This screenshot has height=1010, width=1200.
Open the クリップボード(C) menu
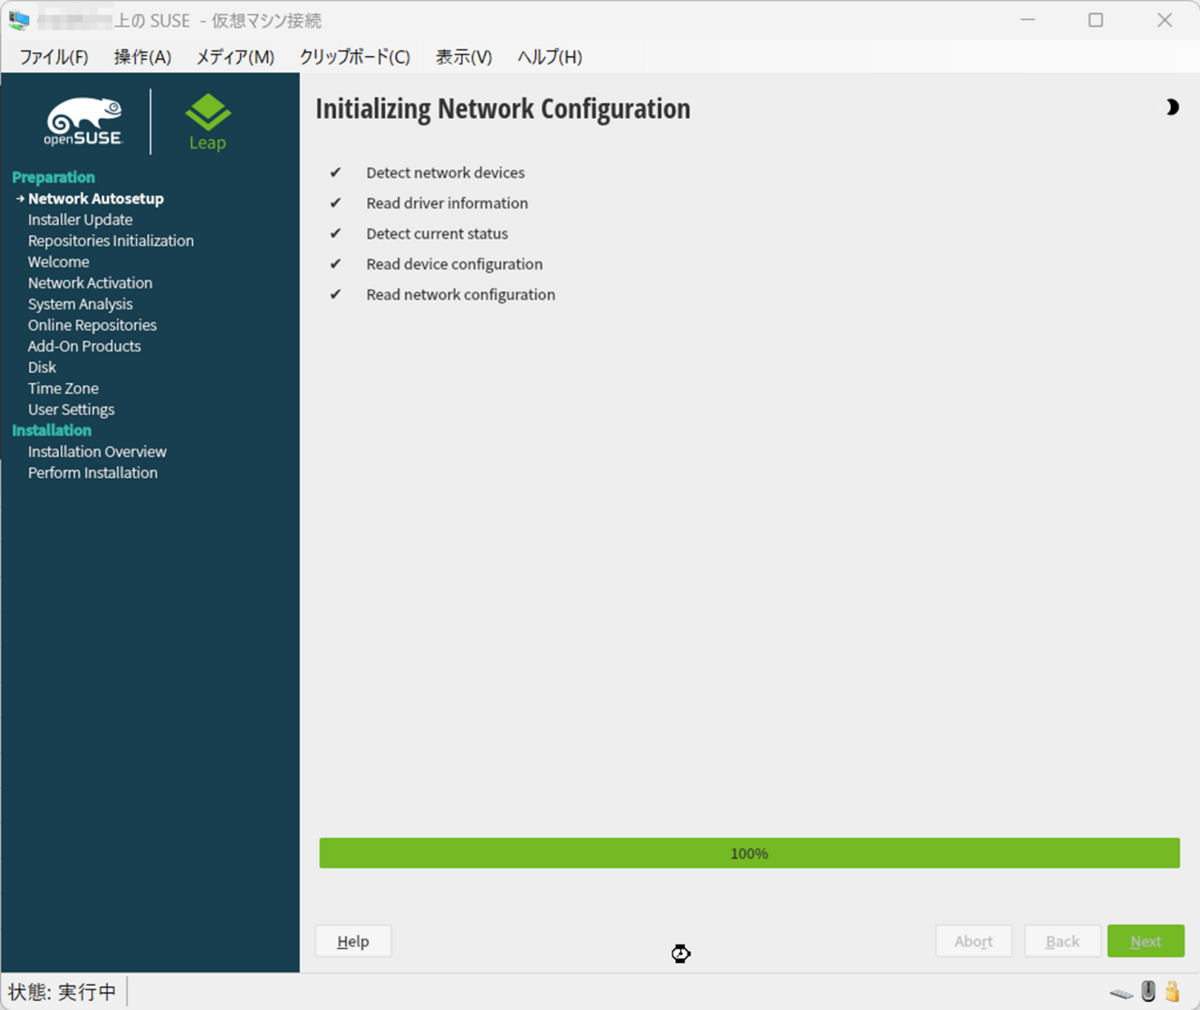355,57
